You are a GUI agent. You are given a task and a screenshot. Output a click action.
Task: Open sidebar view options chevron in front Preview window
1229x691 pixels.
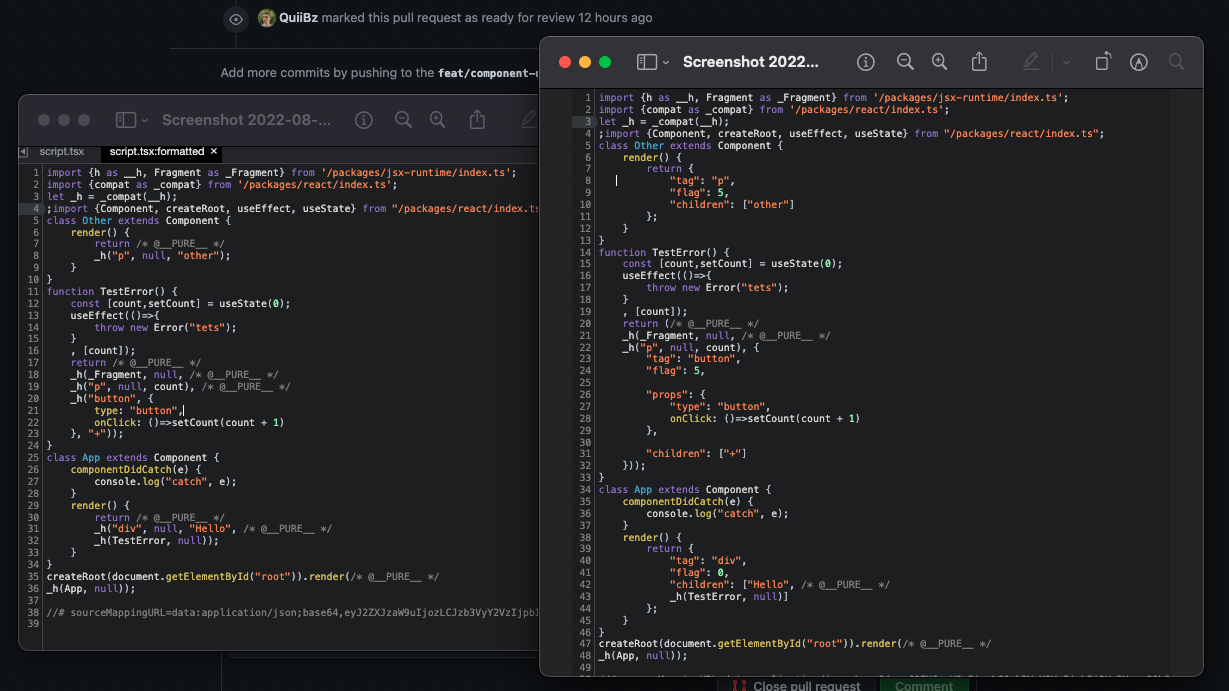[666, 62]
